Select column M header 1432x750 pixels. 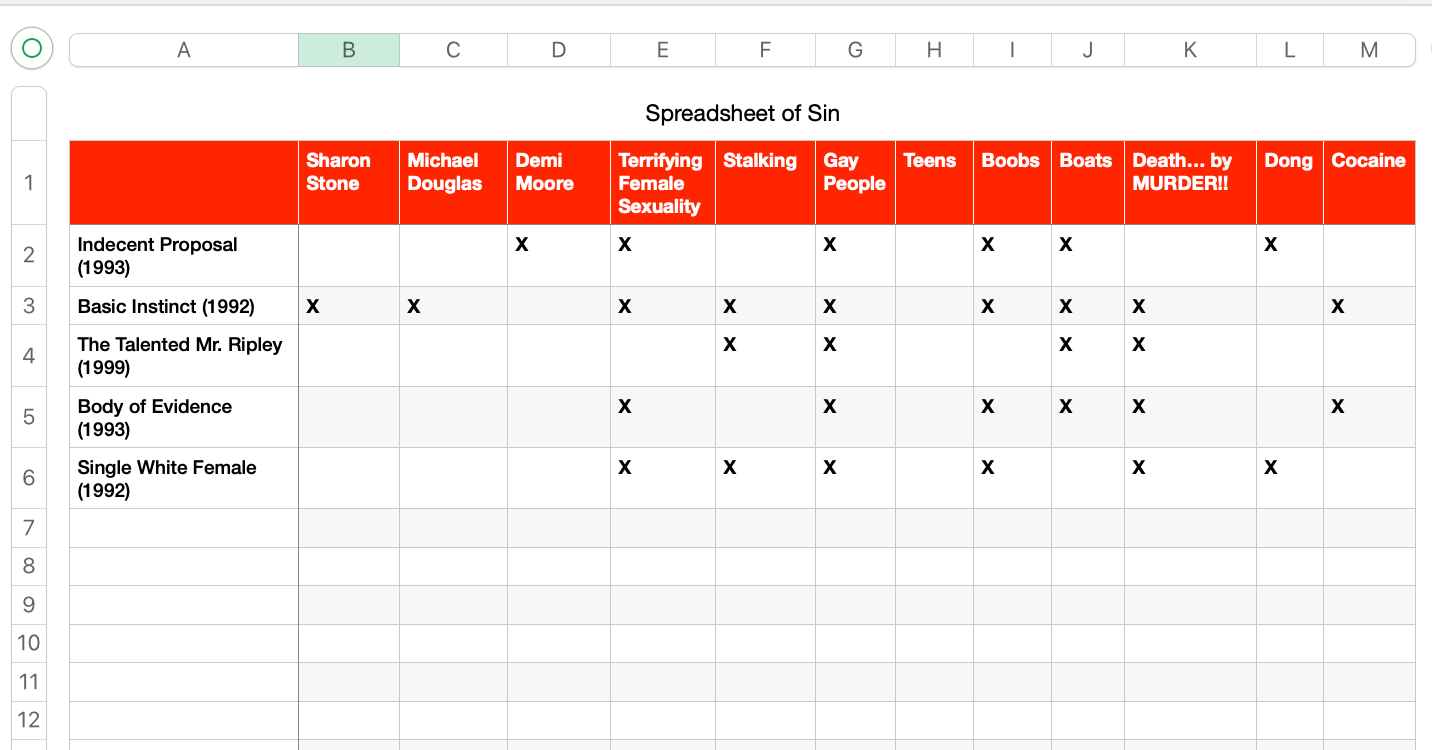1369,50
